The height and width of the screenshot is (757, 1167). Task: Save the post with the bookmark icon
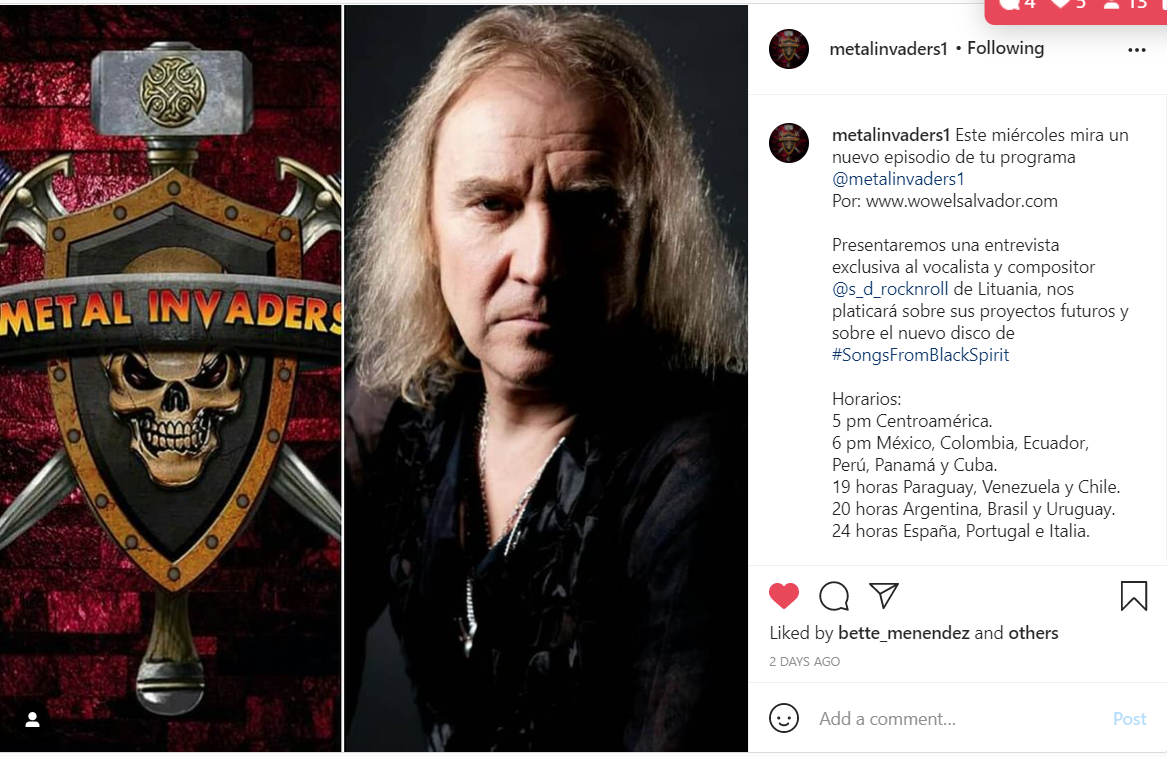coord(1134,596)
